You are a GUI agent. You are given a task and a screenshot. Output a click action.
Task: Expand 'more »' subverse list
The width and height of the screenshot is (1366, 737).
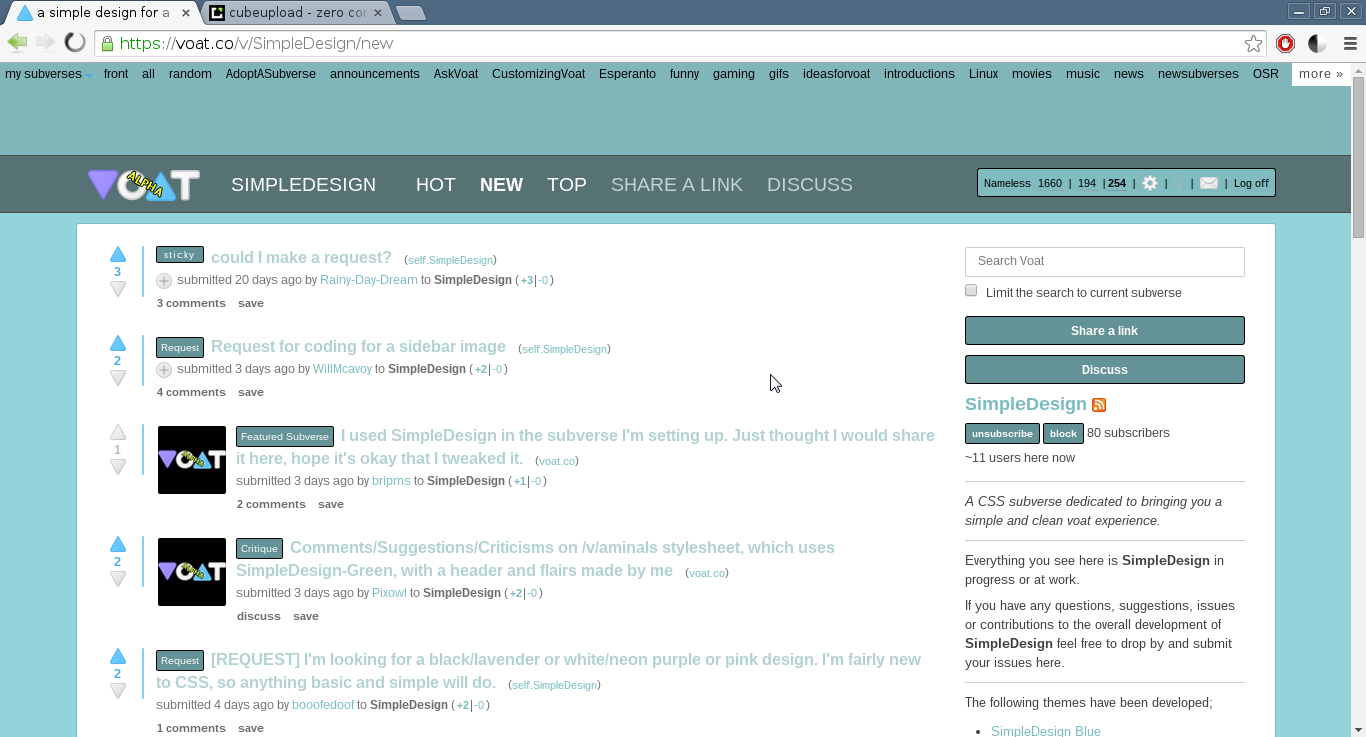click(x=1321, y=74)
